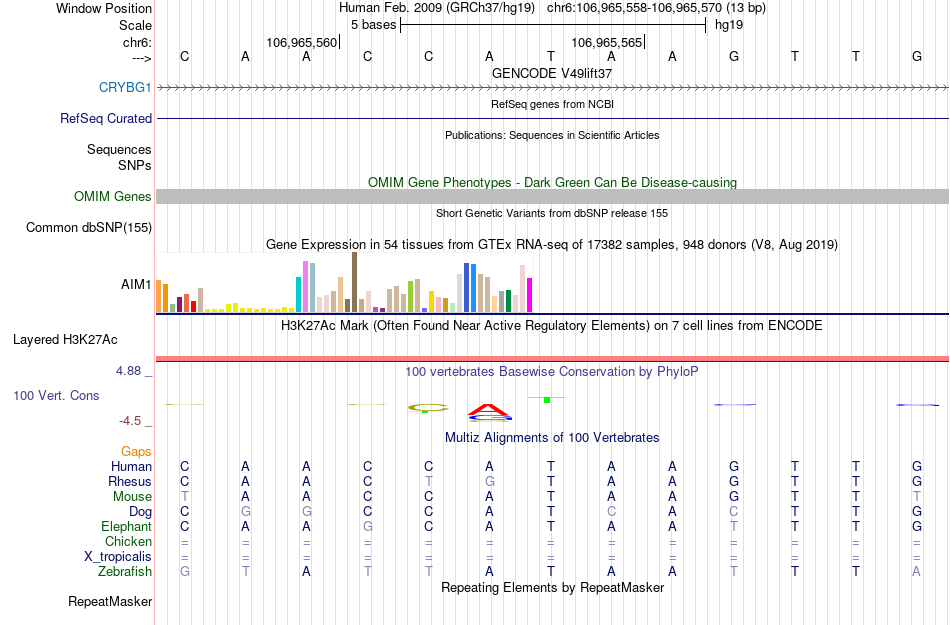Click the Dog species row label
950x625 pixels.
coord(140,511)
